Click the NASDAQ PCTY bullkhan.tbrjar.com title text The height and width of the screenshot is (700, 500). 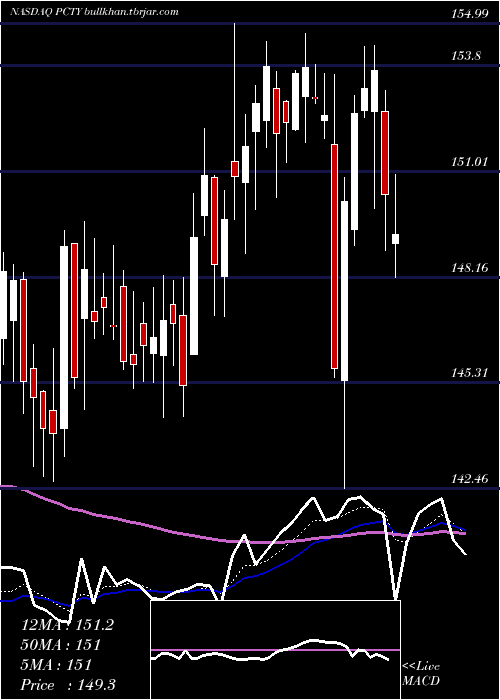click(x=94, y=11)
